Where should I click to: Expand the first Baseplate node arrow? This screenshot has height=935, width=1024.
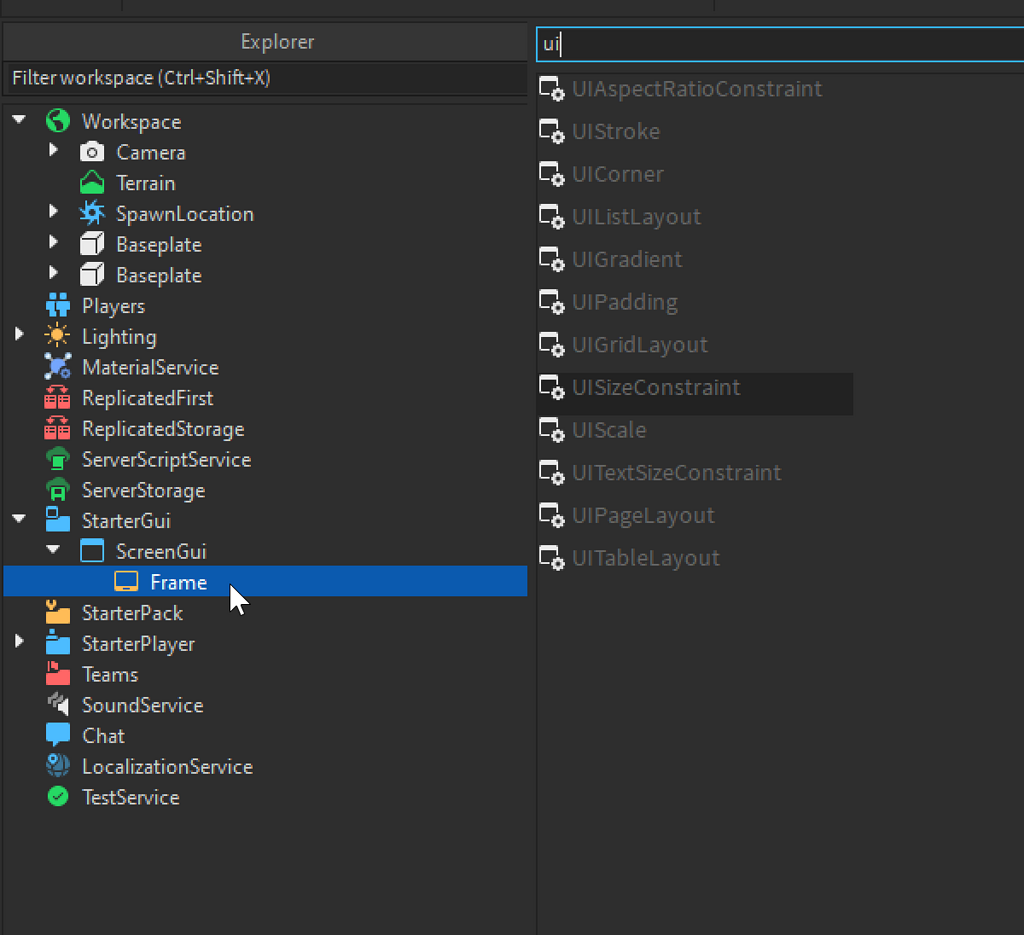click(x=54, y=243)
